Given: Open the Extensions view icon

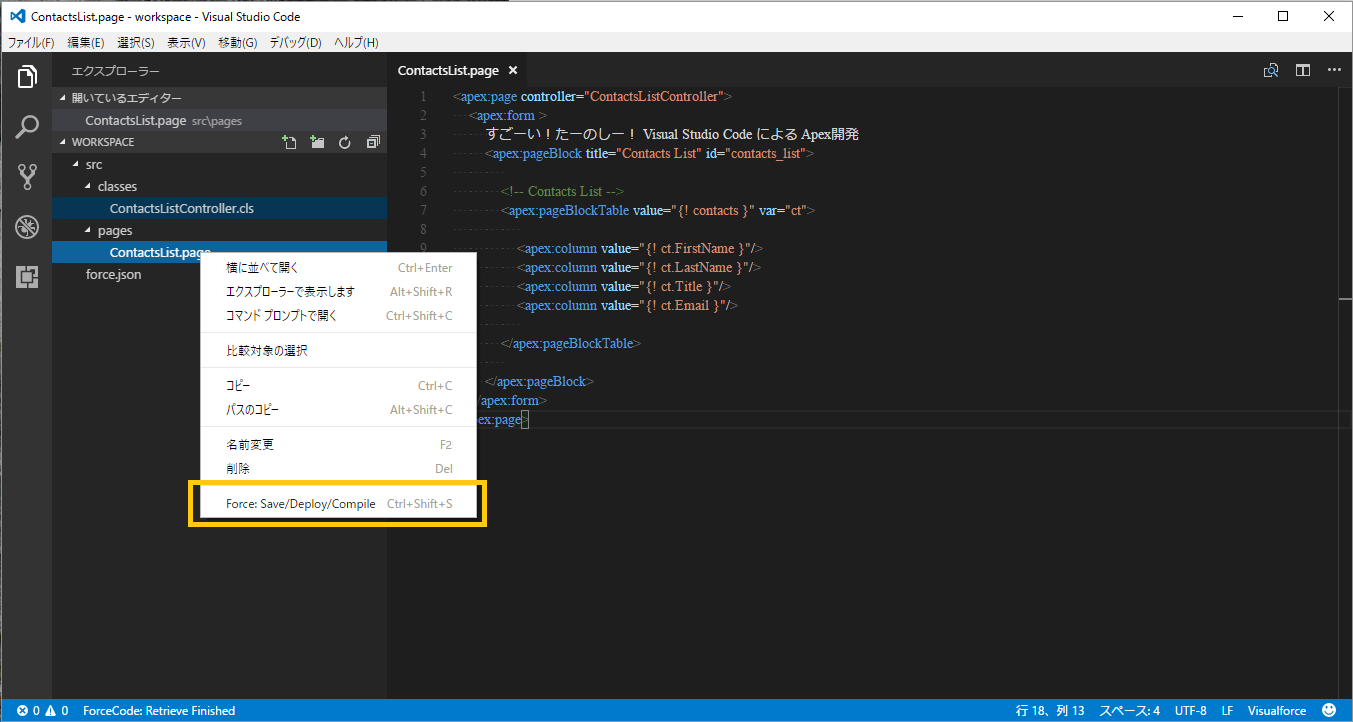Looking at the screenshot, I should [27, 278].
